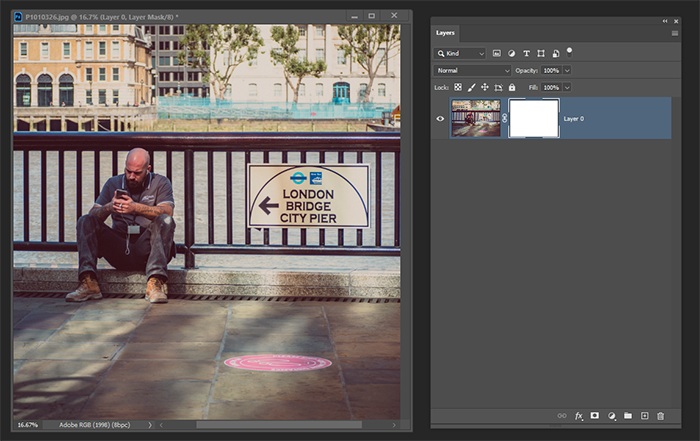Select the white layer mask thumbnail
700x441 pixels.
click(x=534, y=118)
